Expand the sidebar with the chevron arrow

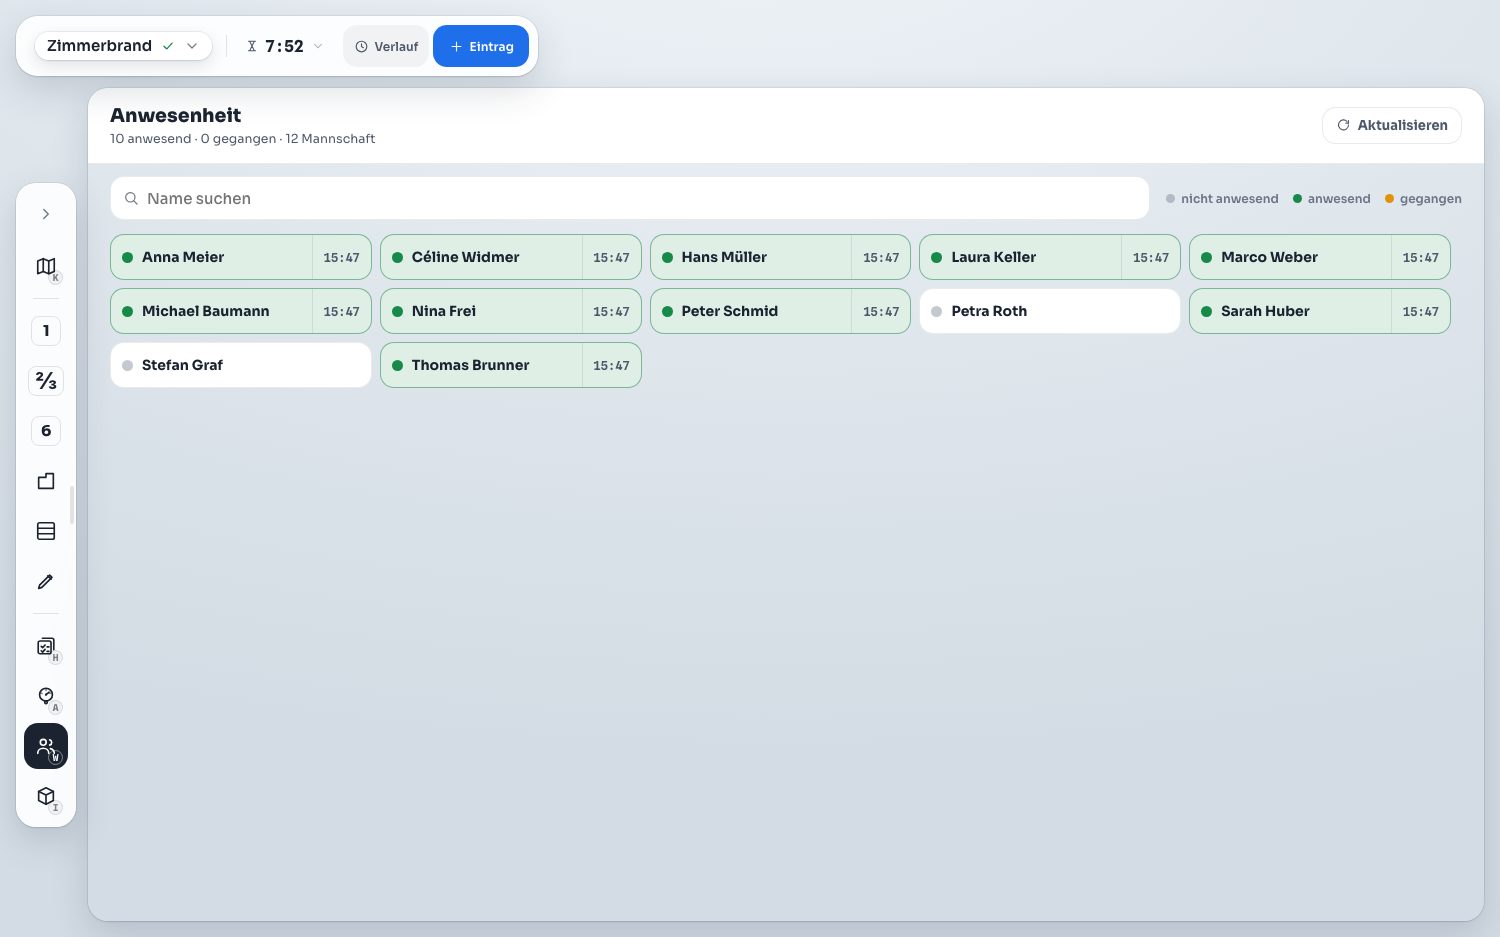click(46, 214)
